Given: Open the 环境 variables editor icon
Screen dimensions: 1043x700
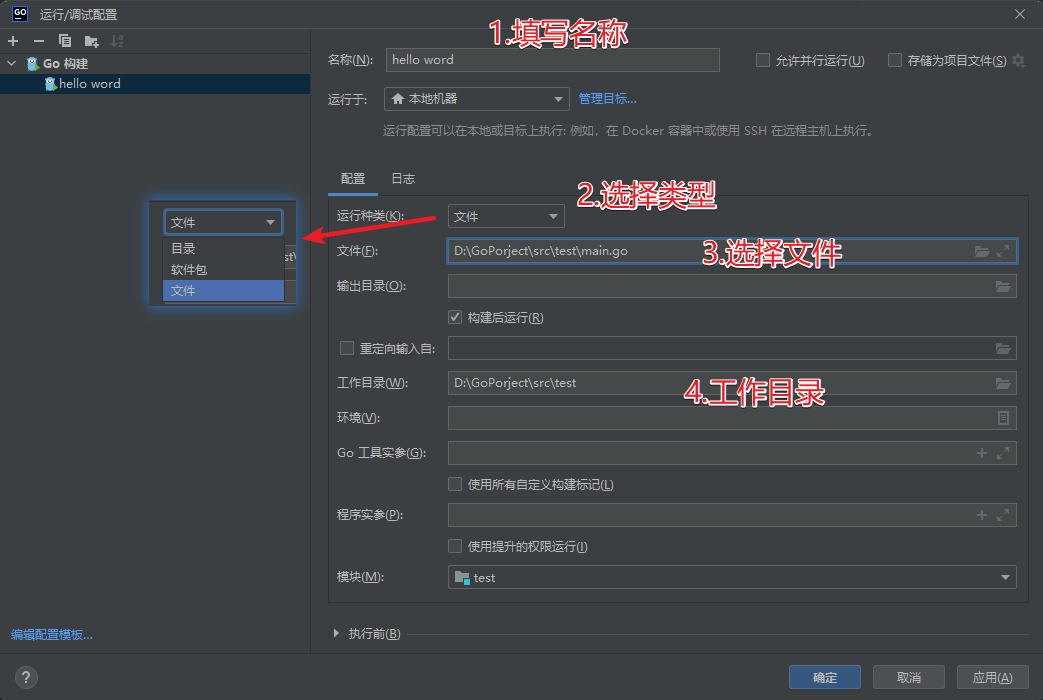Looking at the screenshot, I should [1003, 418].
